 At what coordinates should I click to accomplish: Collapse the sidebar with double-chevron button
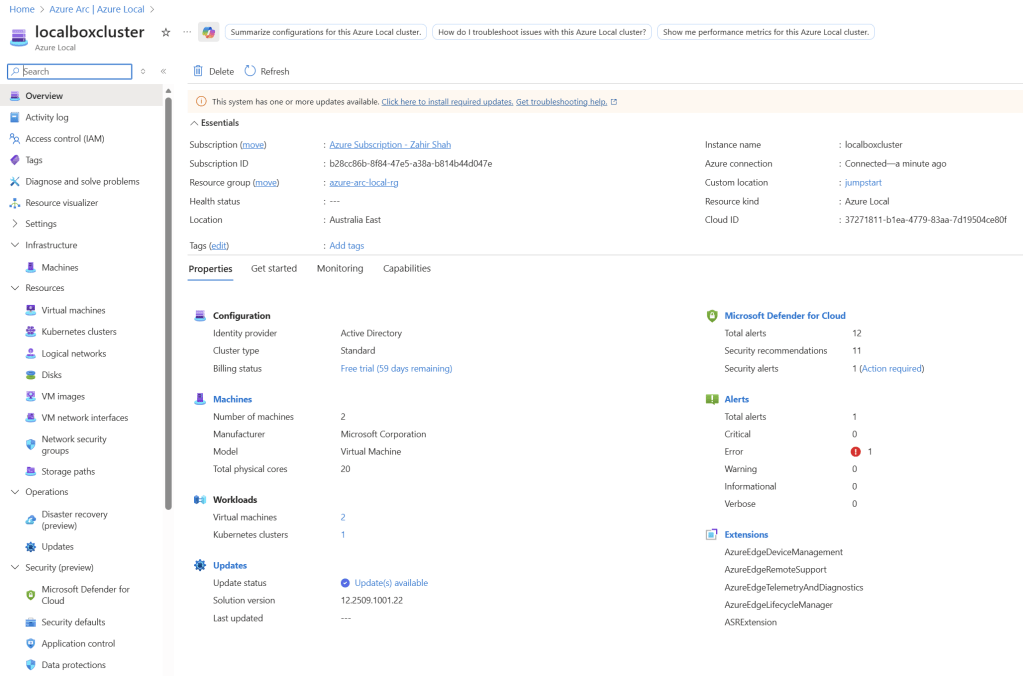click(x=163, y=71)
